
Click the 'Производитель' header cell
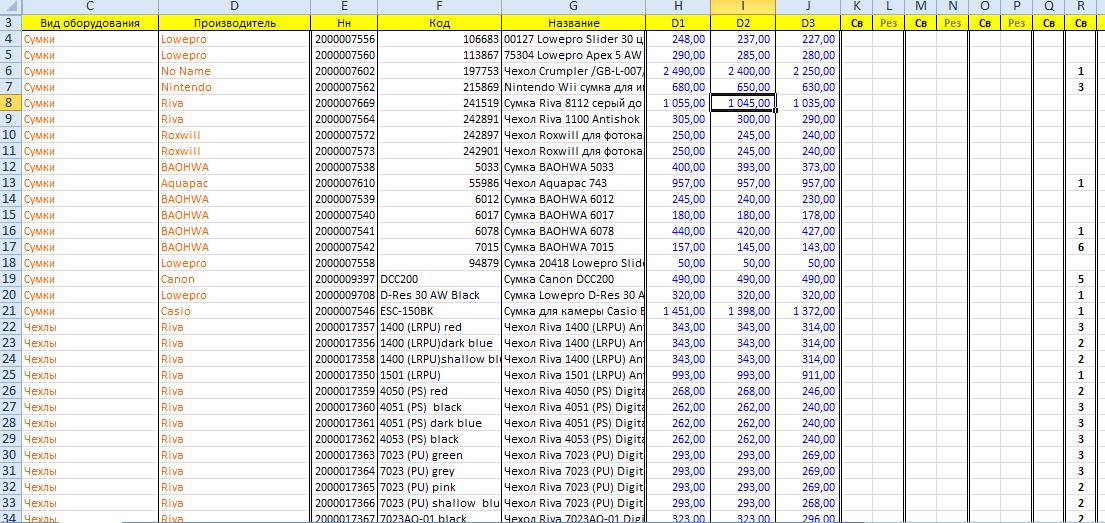tap(234, 23)
